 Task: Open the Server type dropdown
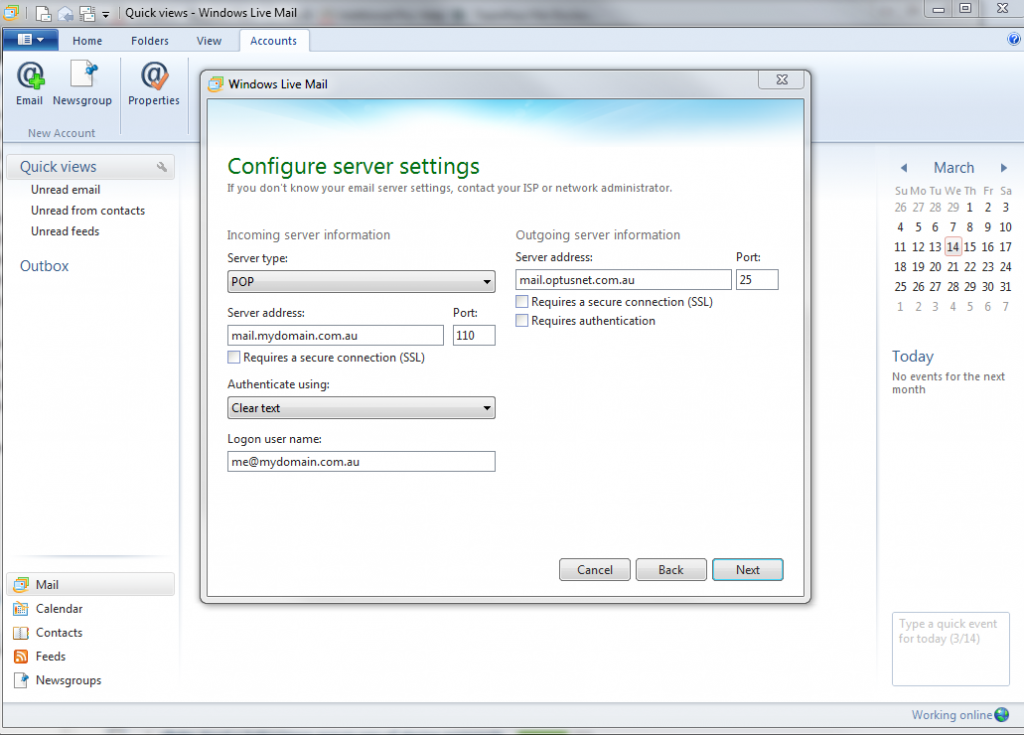point(487,281)
